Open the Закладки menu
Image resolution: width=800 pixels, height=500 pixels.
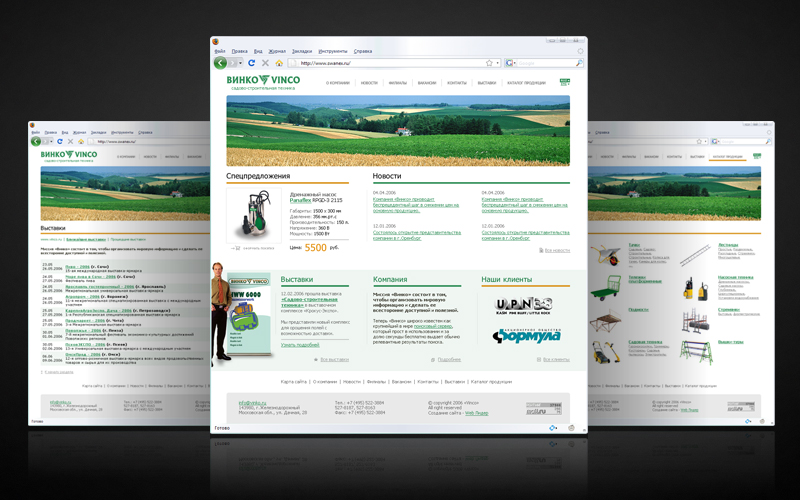click(x=301, y=51)
